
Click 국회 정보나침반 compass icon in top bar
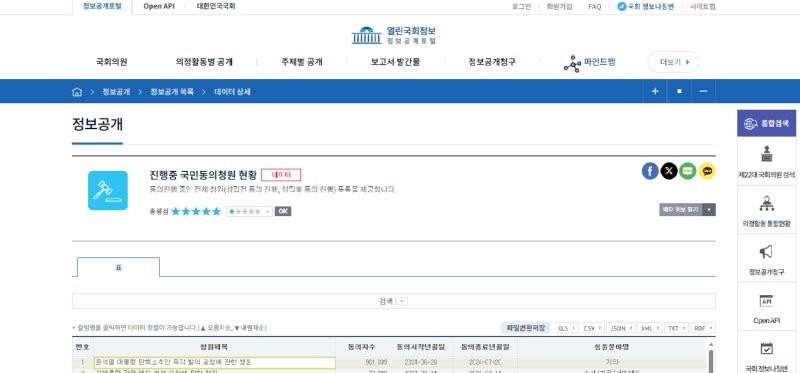coord(621,7)
